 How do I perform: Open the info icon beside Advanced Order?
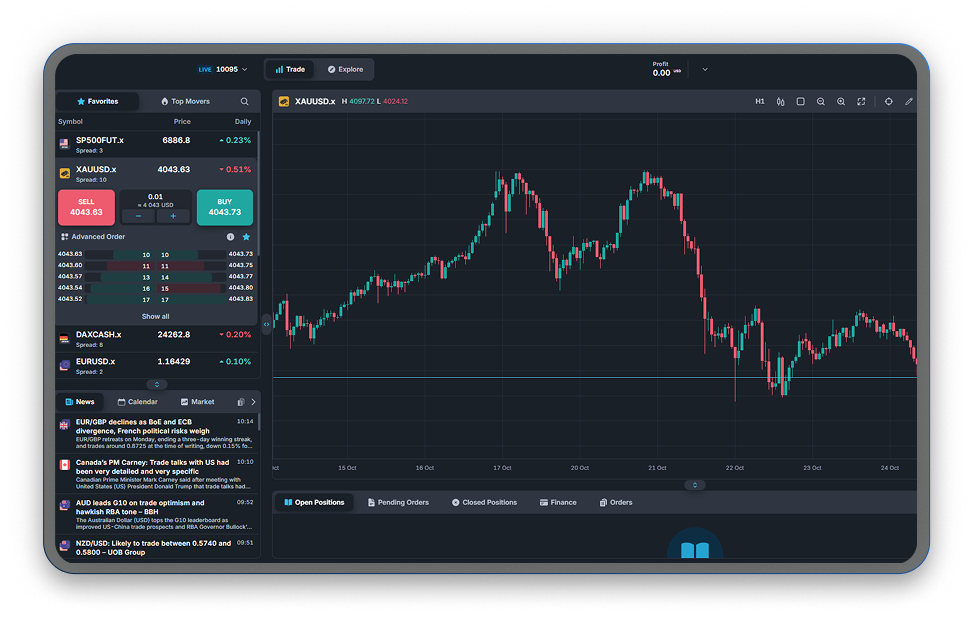(x=230, y=237)
